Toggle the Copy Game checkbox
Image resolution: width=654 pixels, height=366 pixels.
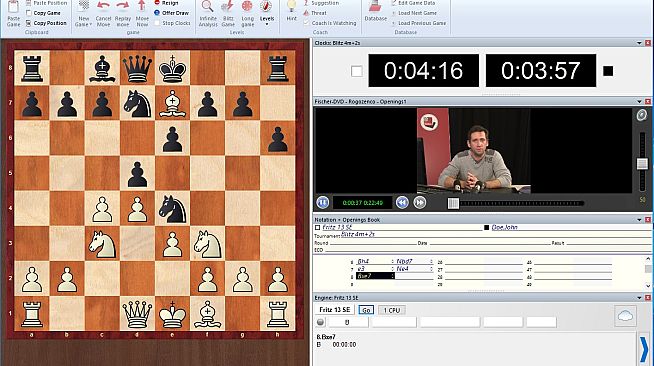pyautogui.click(x=28, y=13)
